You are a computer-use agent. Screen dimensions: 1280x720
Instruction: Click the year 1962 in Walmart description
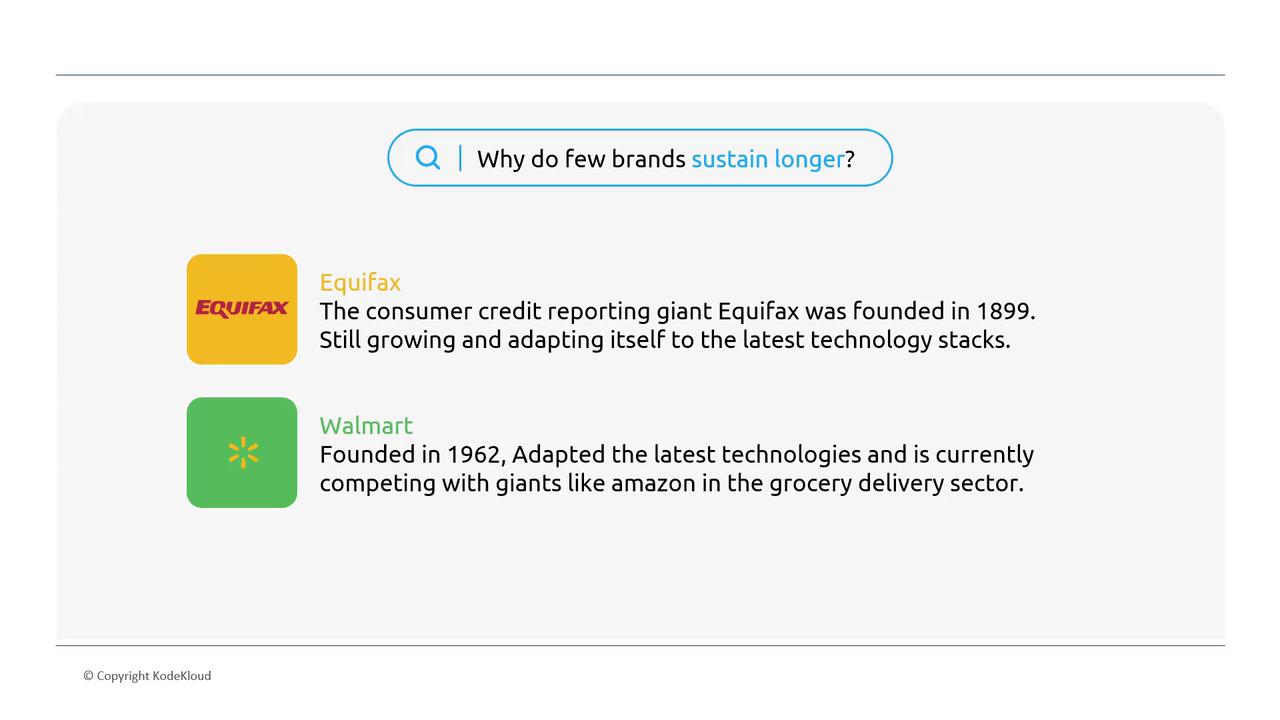tap(477, 454)
